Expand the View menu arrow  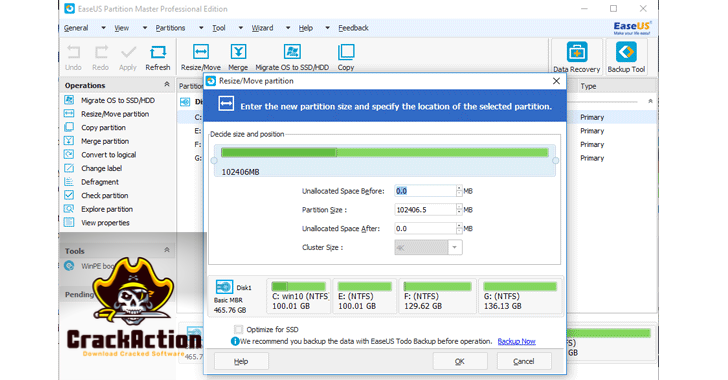(144, 28)
